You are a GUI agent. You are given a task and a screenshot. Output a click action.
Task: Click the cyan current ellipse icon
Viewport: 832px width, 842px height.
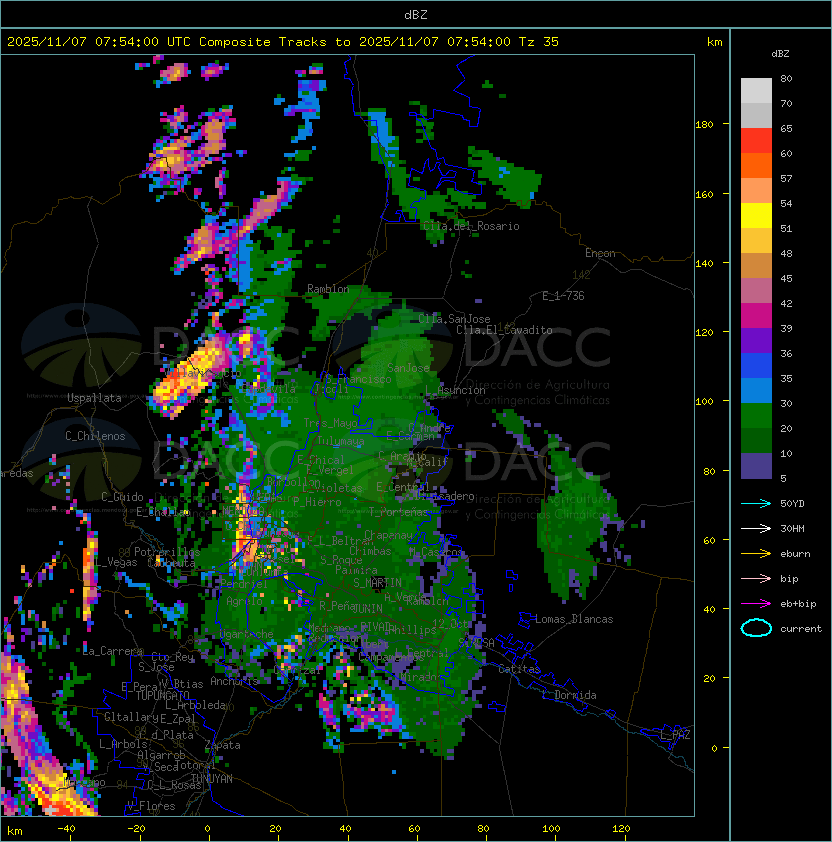pos(756,628)
